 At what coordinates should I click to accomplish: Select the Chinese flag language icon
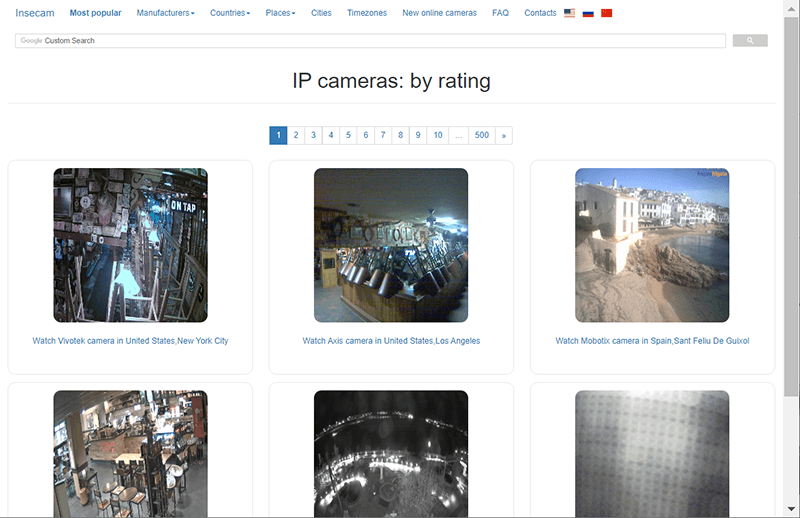click(x=606, y=13)
